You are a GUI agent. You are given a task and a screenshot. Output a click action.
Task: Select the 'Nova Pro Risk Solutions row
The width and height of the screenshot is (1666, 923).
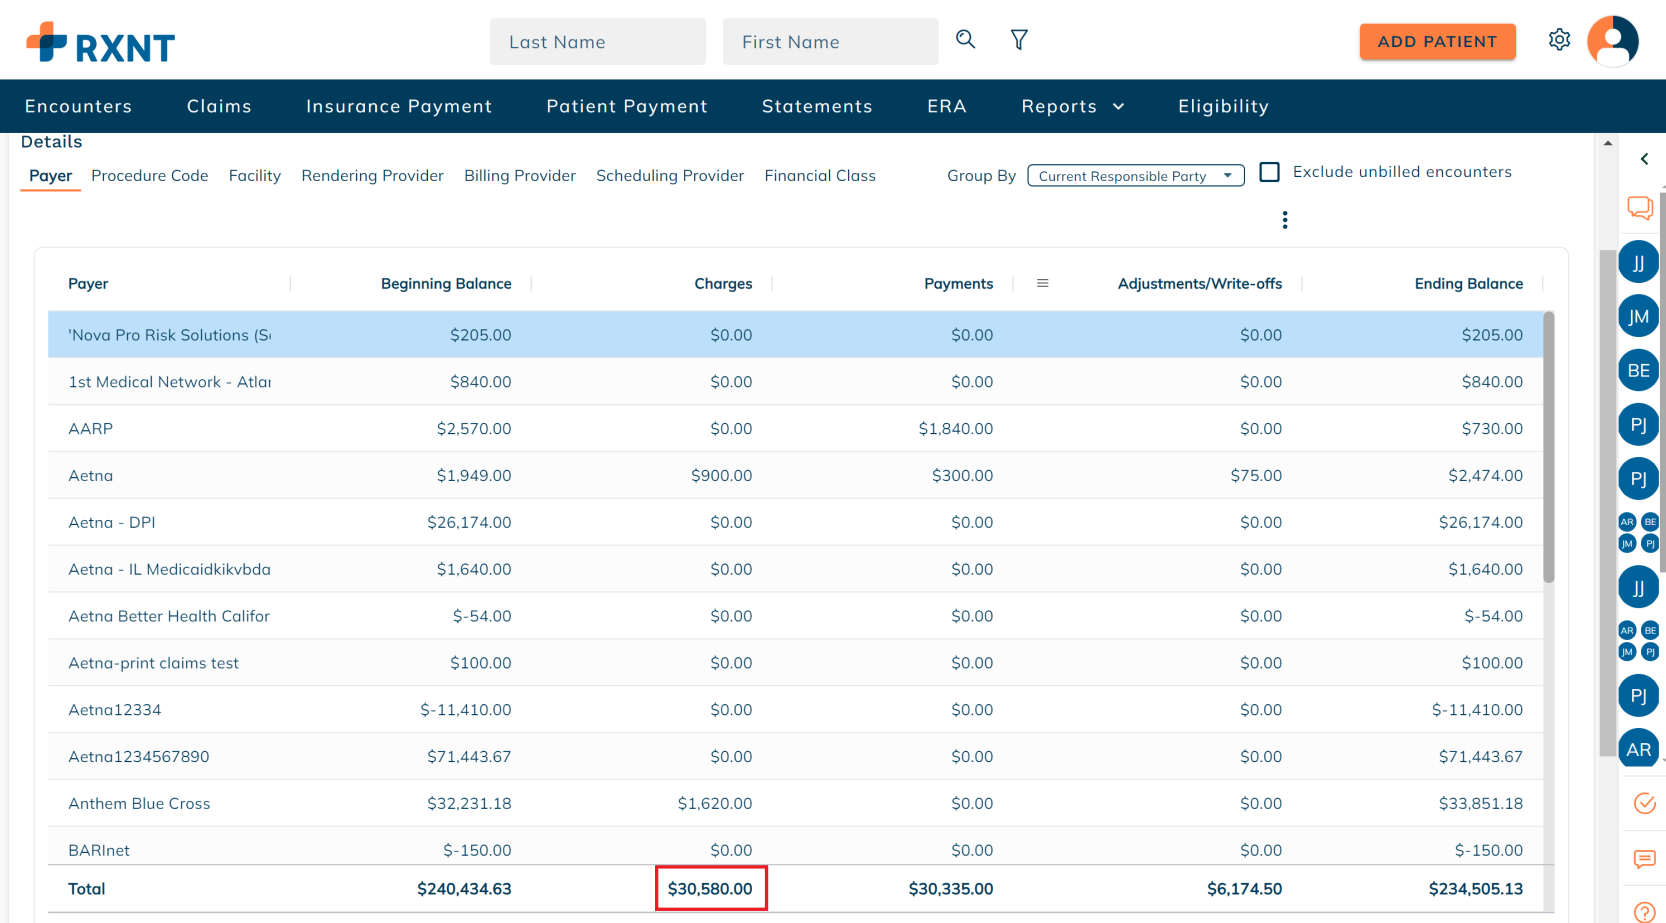[795, 335]
